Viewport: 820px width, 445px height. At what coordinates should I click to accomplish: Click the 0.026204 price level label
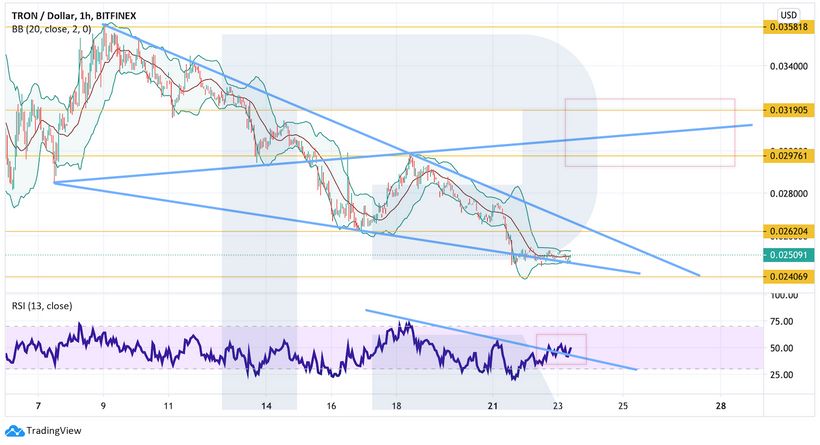786,231
